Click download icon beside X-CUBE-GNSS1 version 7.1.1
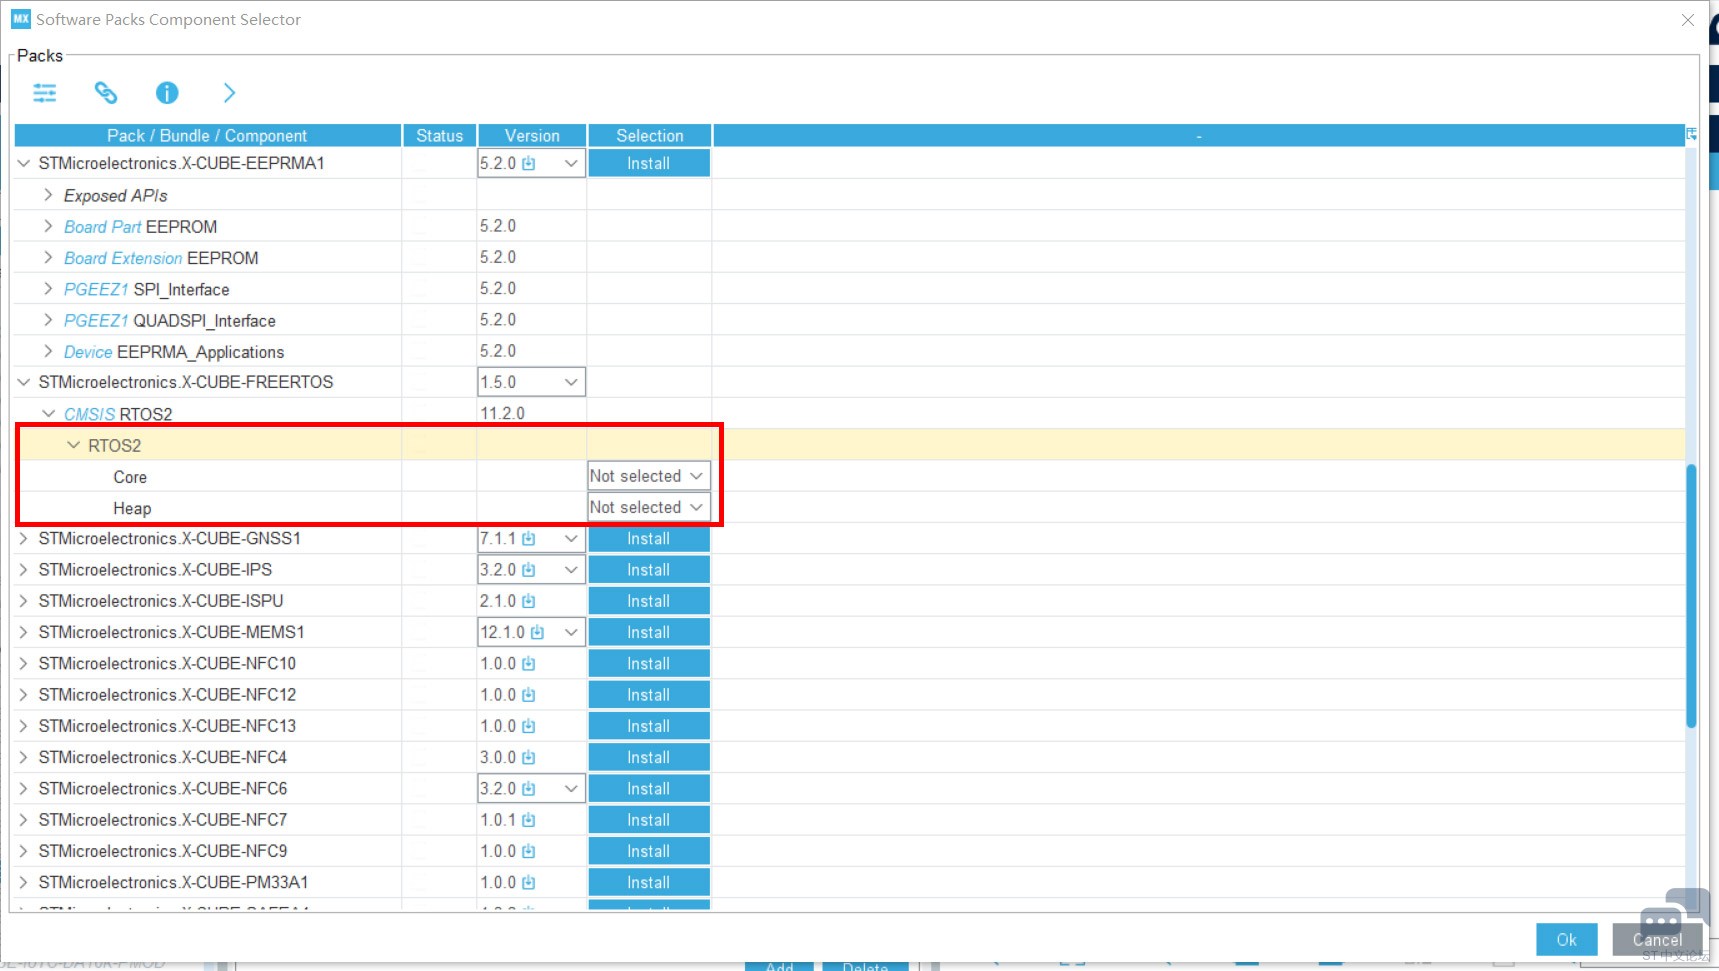The height and width of the screenshot is (971, 1719). click(529, 539)
